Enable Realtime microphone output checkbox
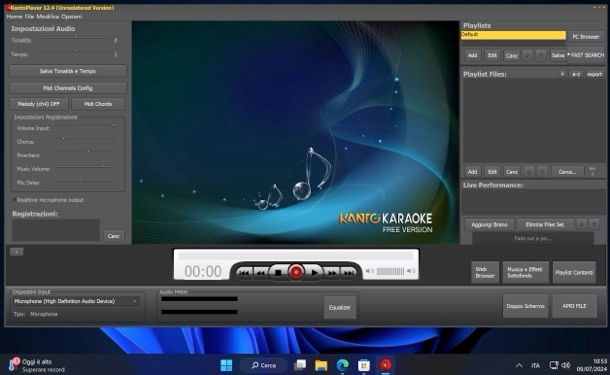The image size is (610, 375). click(x=14, y=200)
